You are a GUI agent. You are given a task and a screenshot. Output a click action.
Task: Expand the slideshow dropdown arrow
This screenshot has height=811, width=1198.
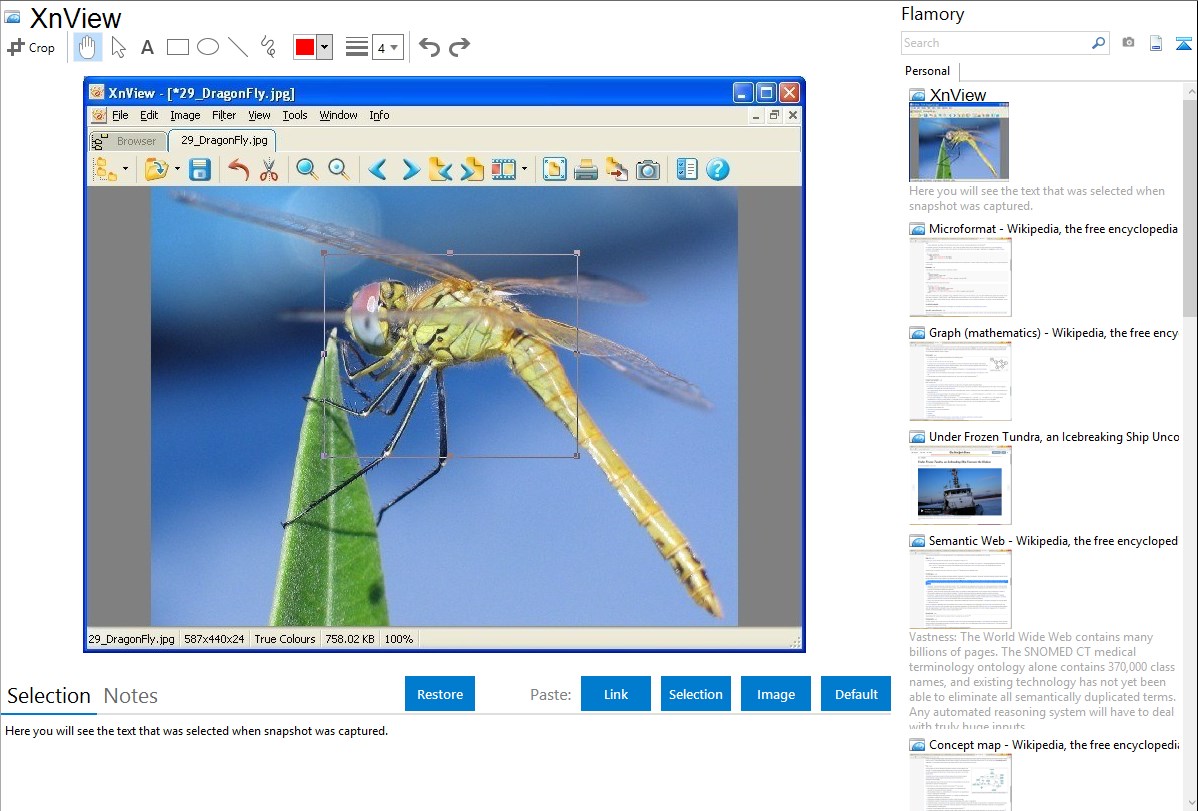tap(524, 169)
